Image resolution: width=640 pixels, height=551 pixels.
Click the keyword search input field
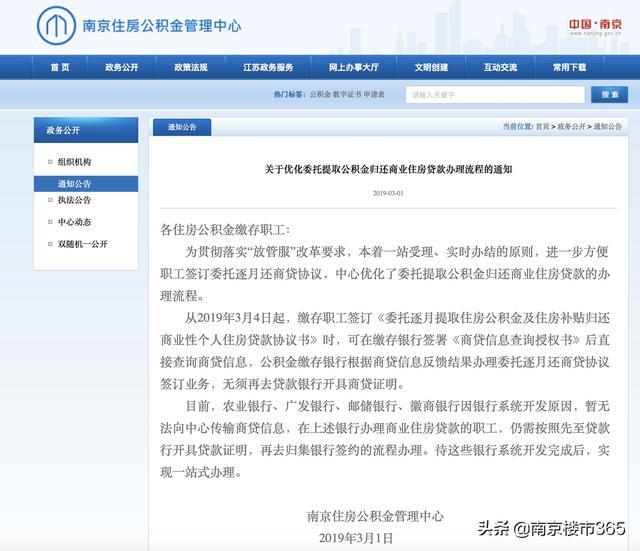tap(494, 94)
